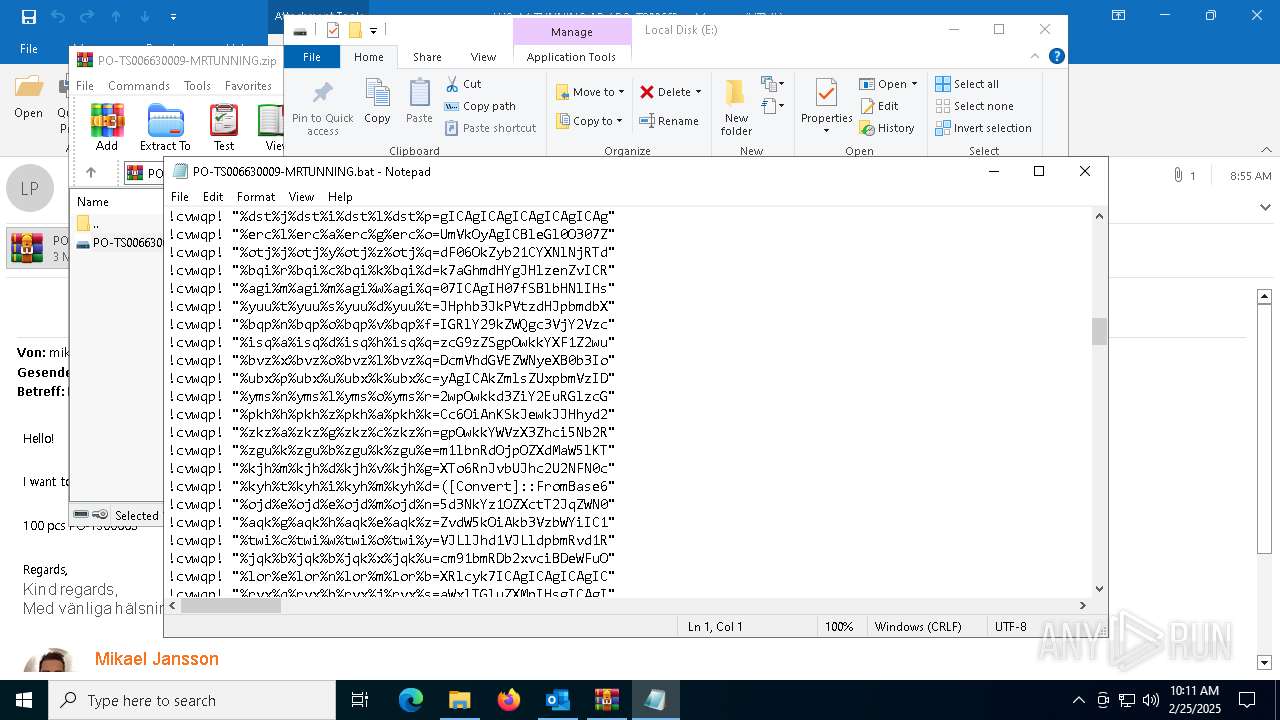Viewport: 1280px width, 720px height.
Task: Click the Name column header in WinRAR
Action: click(x=93, y=201)
